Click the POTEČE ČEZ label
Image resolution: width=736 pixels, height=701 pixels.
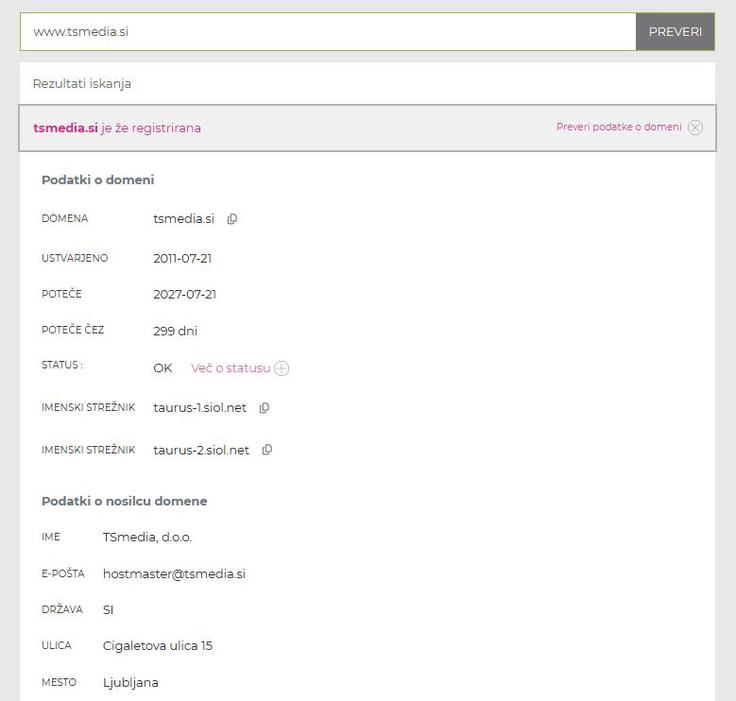(x=73, y=330)
